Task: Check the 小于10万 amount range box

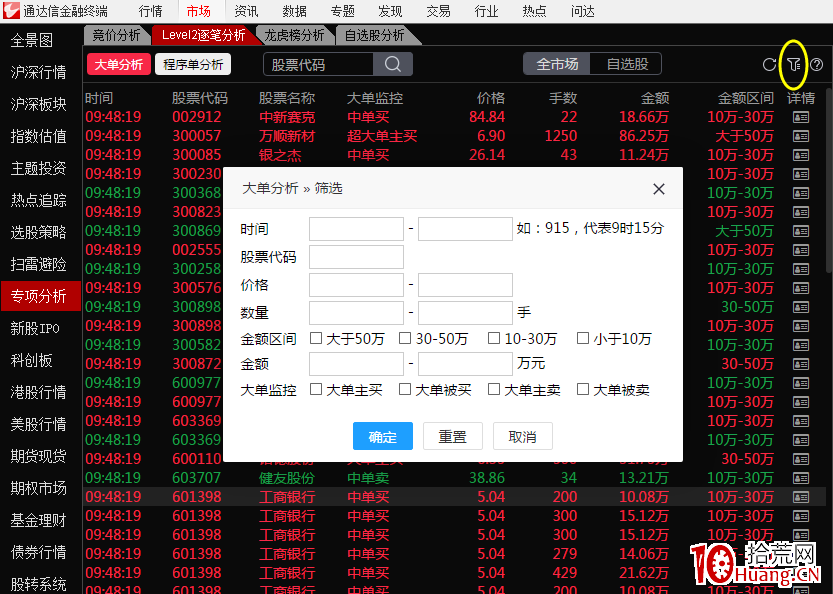Action: pyautogui.click(x=583, y=338)
